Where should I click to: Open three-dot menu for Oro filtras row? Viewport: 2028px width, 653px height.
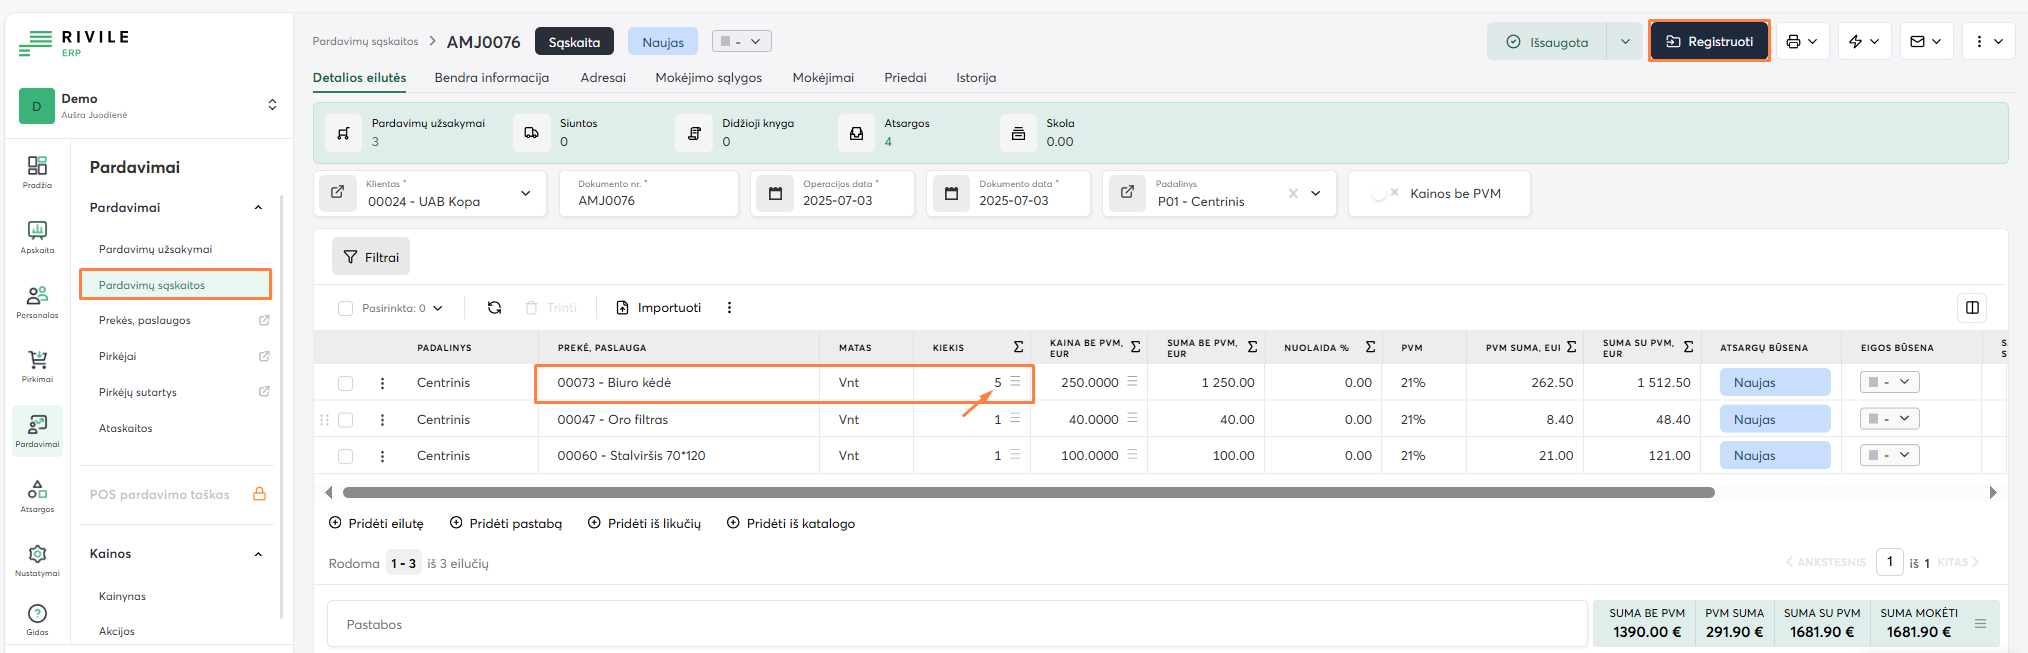tap(382, 420)
